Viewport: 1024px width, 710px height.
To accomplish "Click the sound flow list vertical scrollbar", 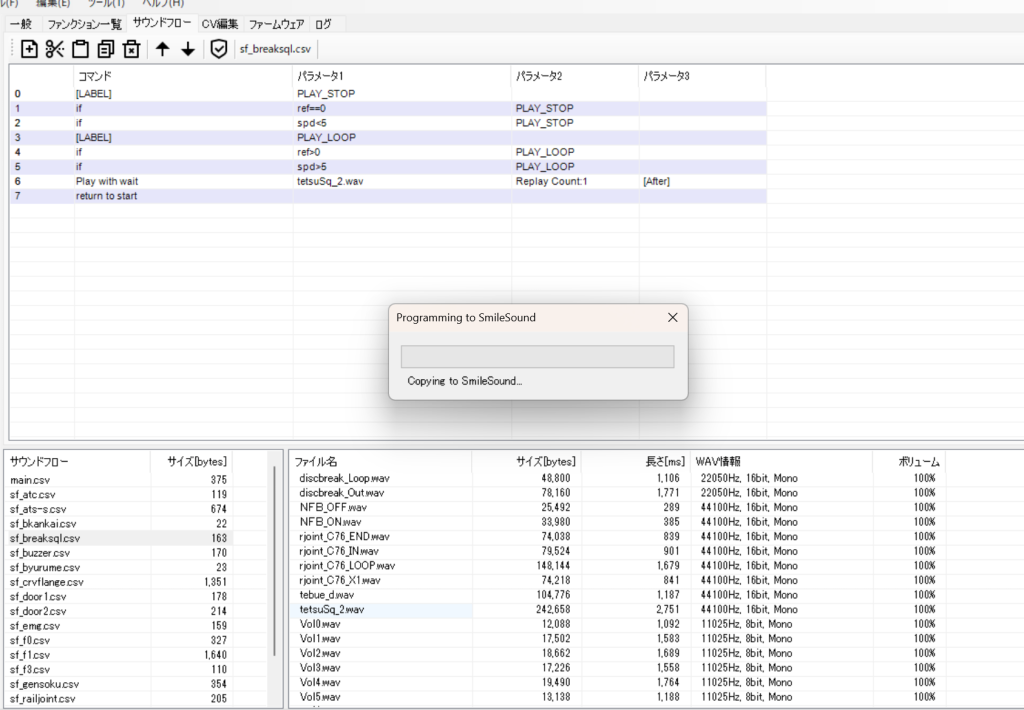I will pos(274,560).
